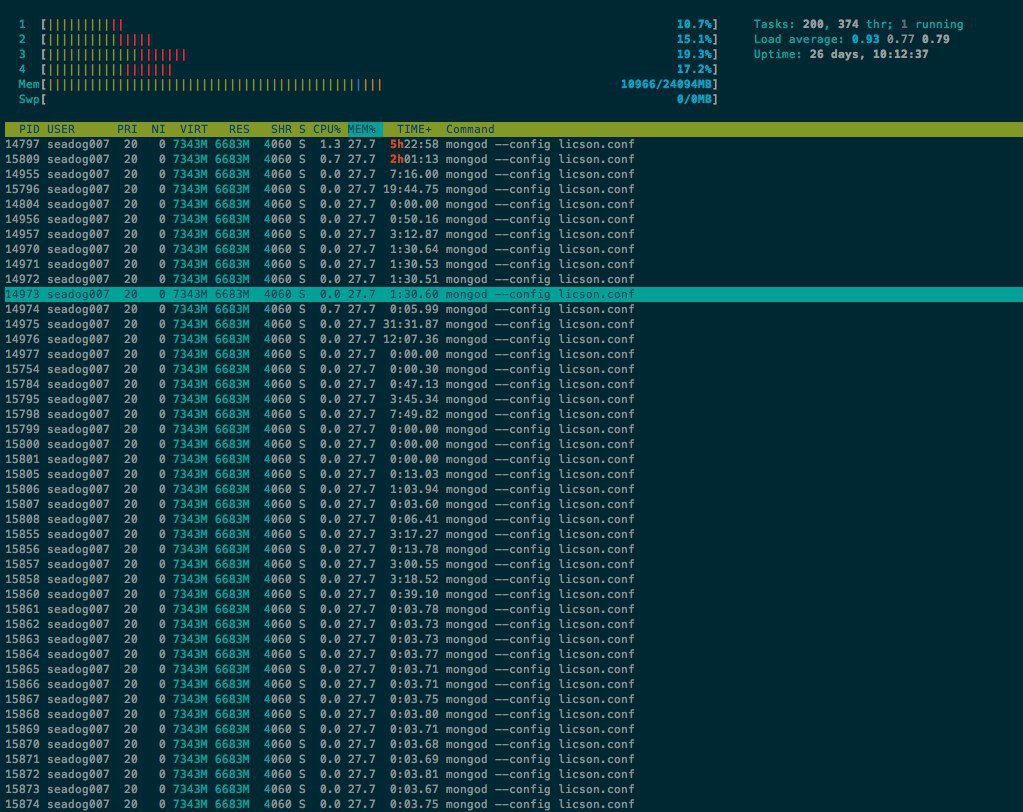Click the CPU 2 usage meter bar

pyautogui.click(x=379, y=39)
